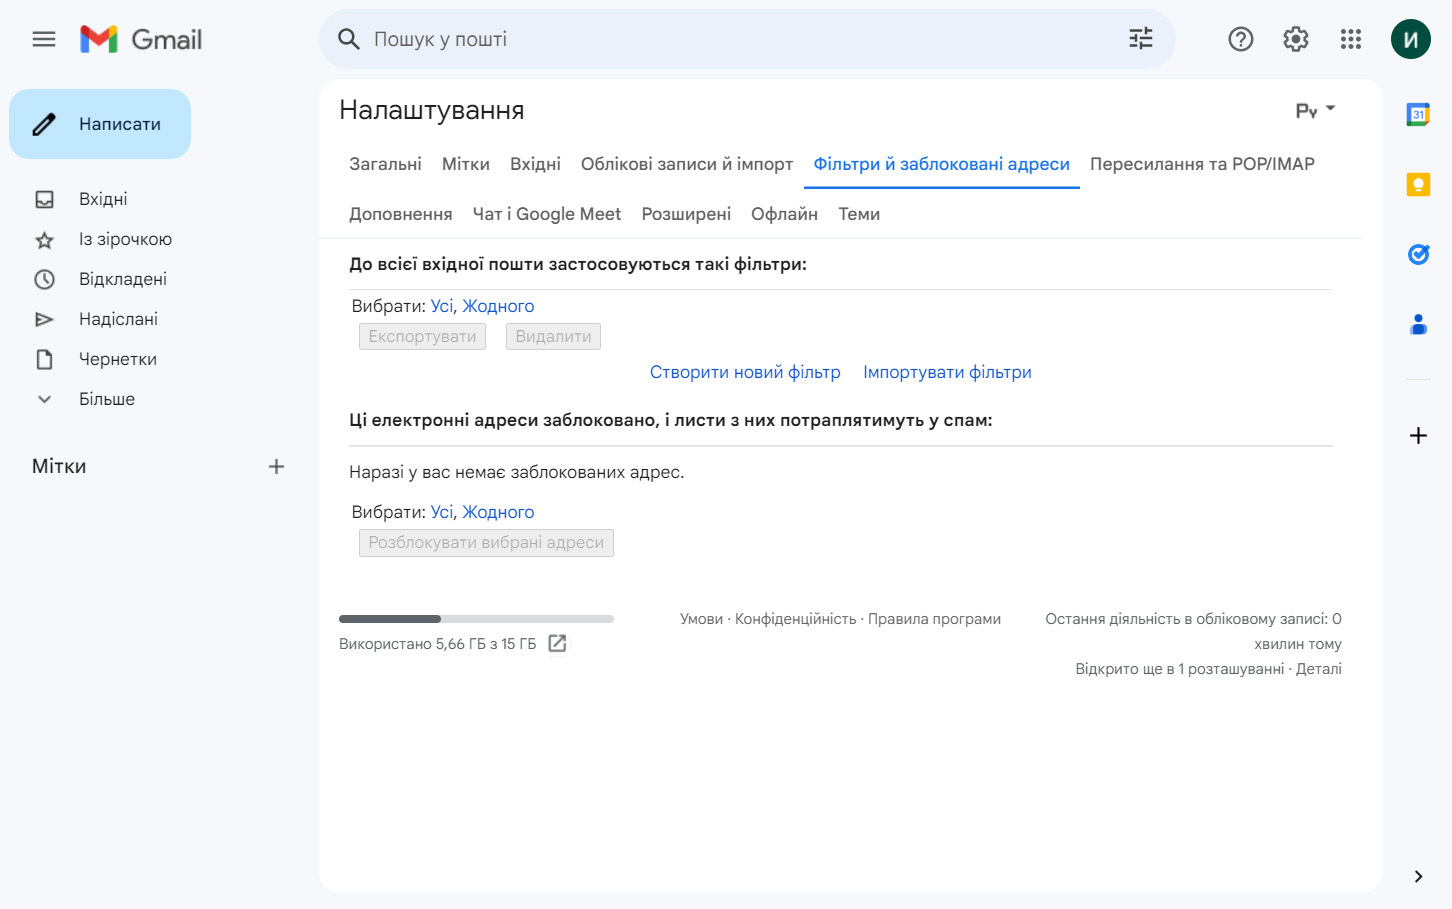Screen dimensions: 1452x909
Task: Open the Help support icon
Action: 1240,39
